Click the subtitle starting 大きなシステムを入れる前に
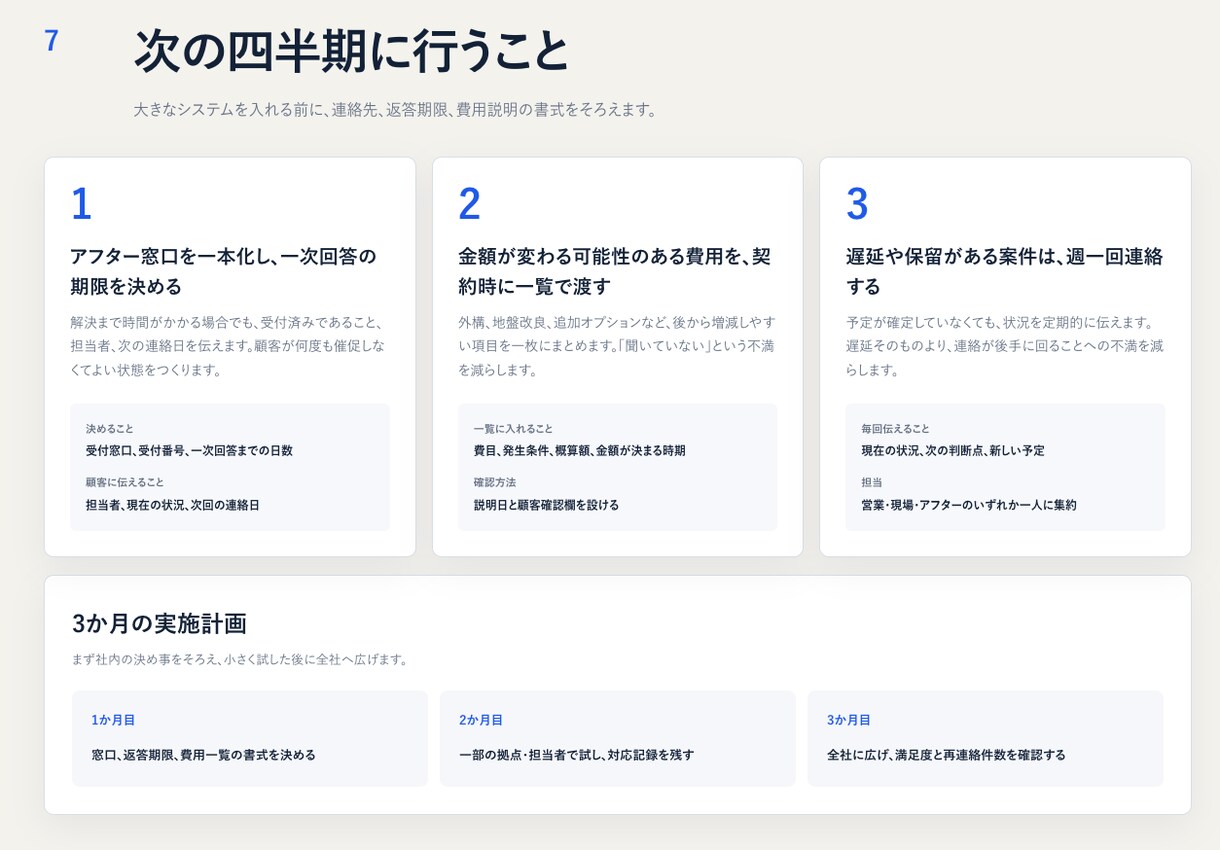This screenshot has height=850, width=1220. tap(395, 110)
